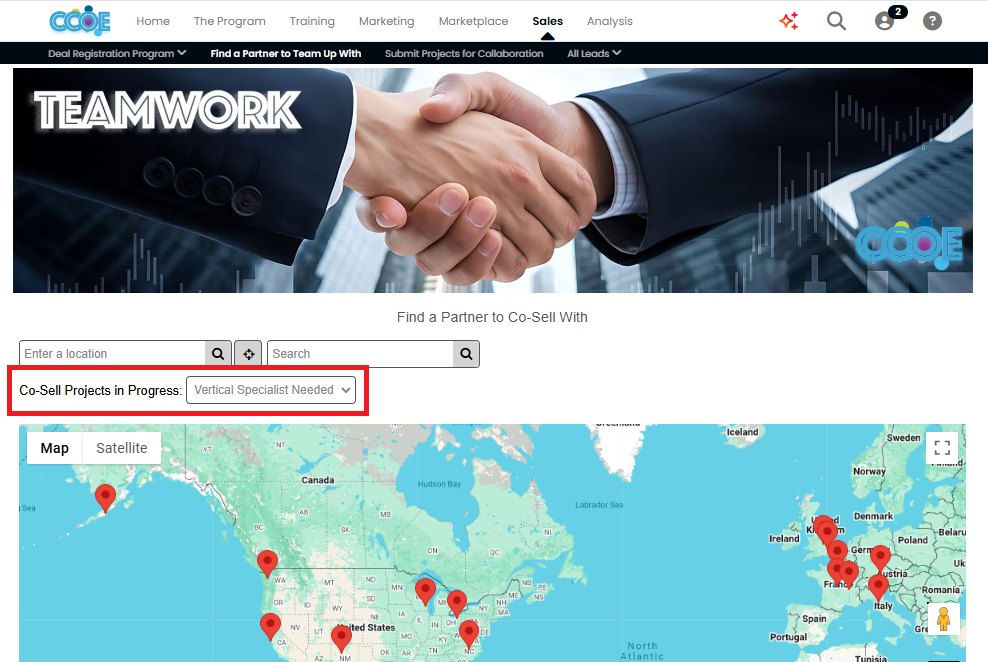
Task: Focus the partner Search field
Action: (x=360, y=354)
